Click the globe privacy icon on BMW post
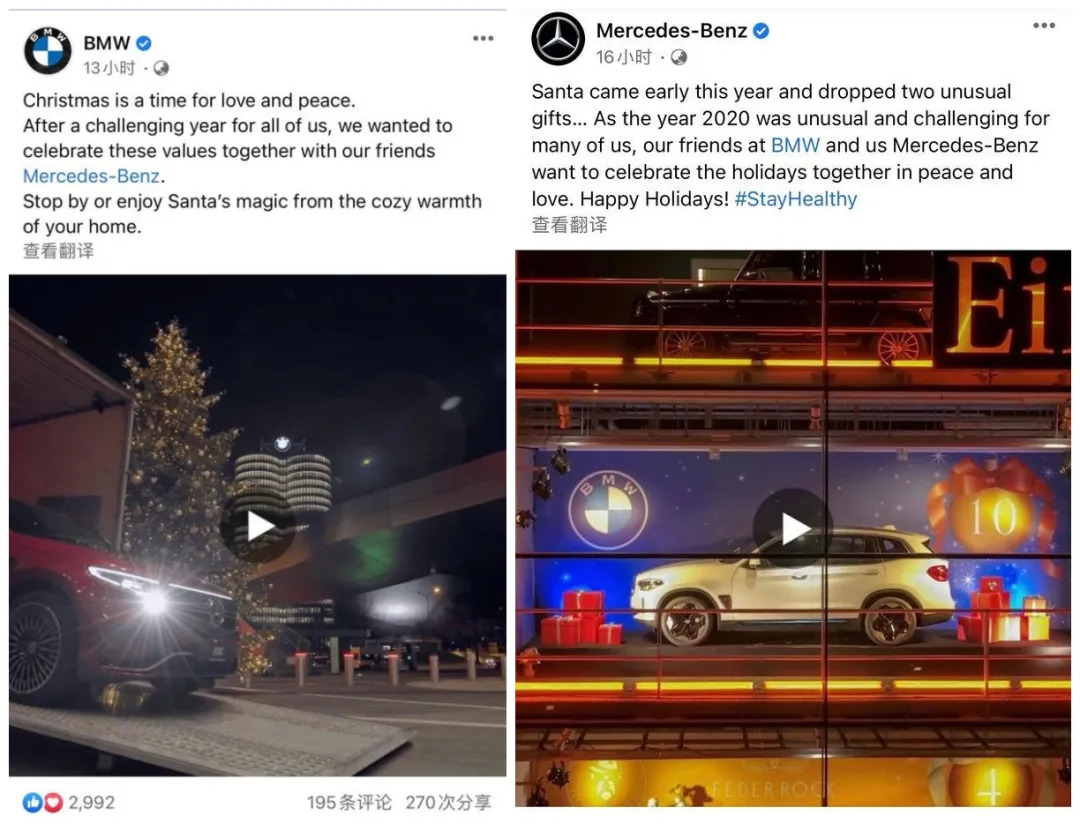 click(161, 68)
